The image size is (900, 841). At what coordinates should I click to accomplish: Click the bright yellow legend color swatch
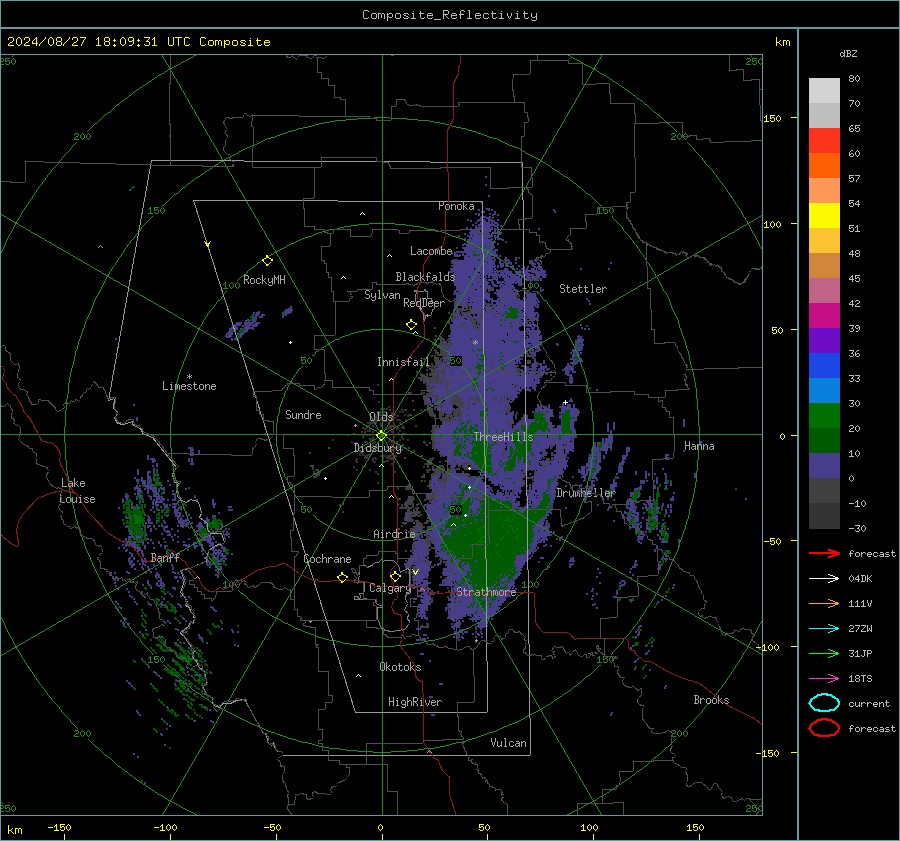(824, 216)
